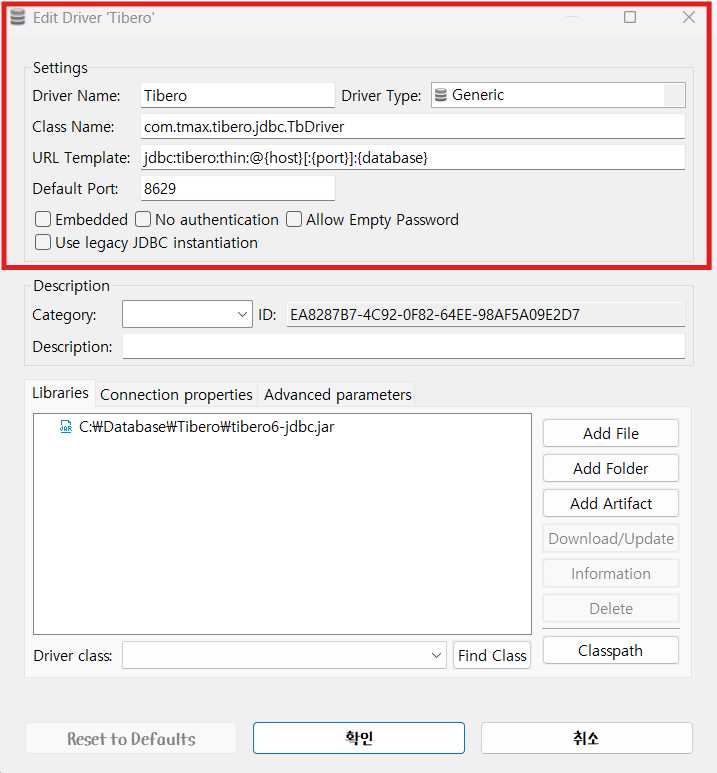Maximize the Edit Driver window

[630, 17]
